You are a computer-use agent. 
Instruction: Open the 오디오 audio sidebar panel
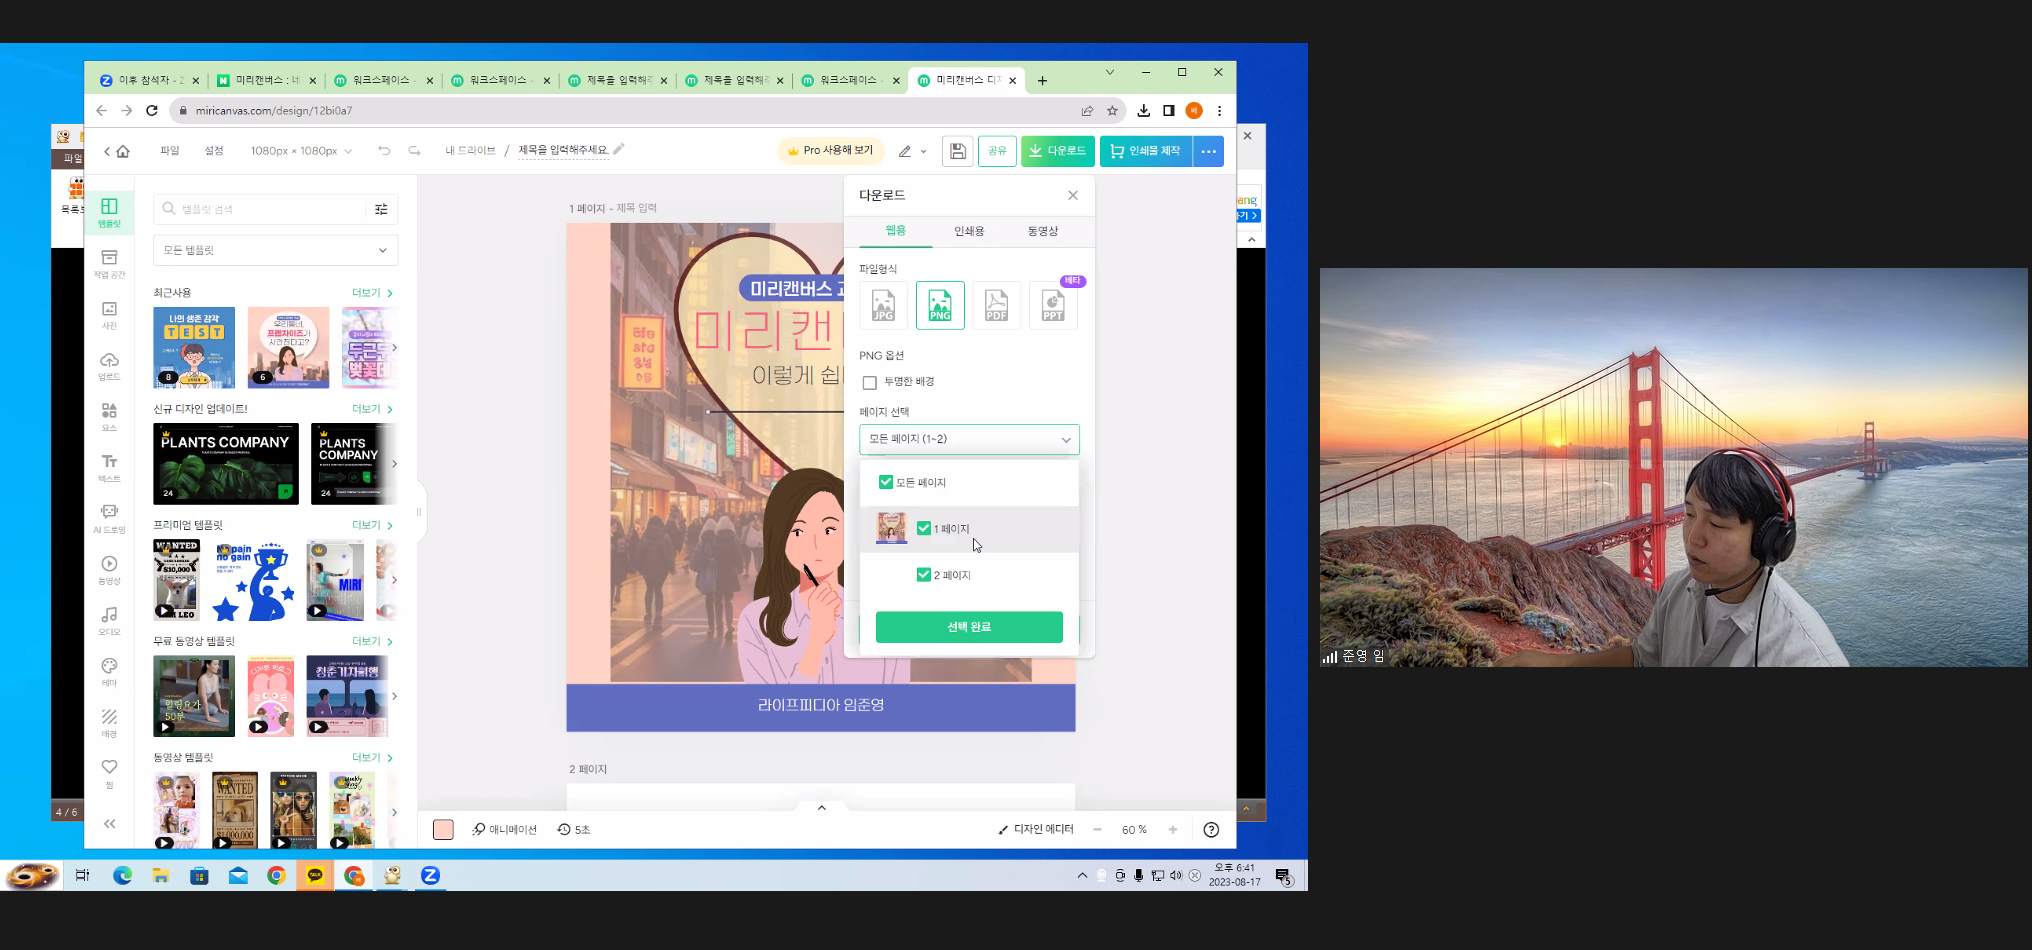click(109, 621)
